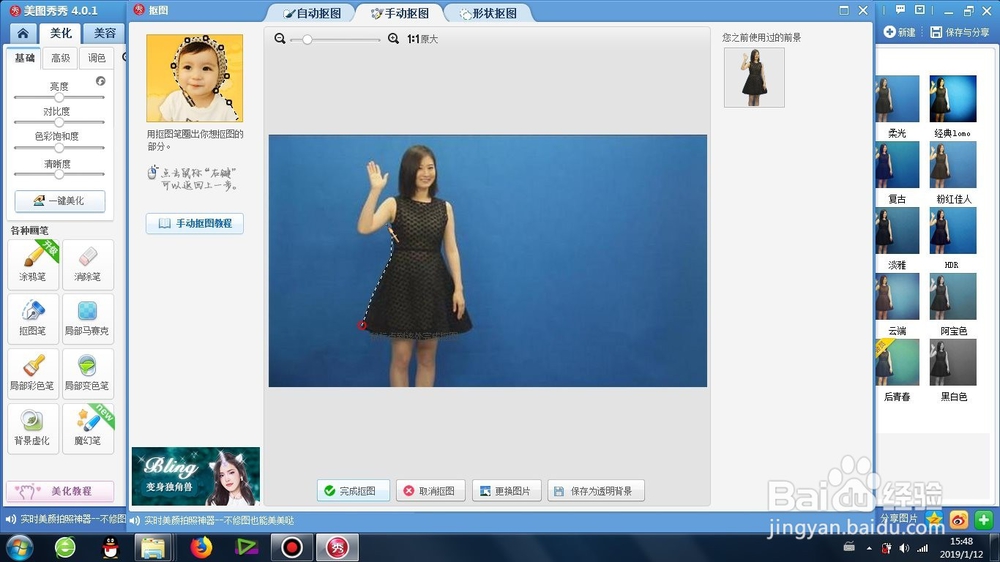Open the file explorer taskbar icon
This screenshot has width=1000, height=562.
pos(153,547)
